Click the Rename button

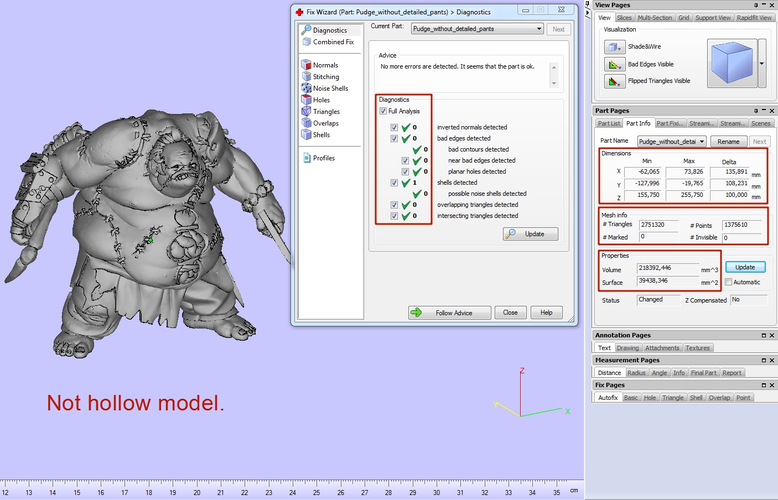point(728,142)
